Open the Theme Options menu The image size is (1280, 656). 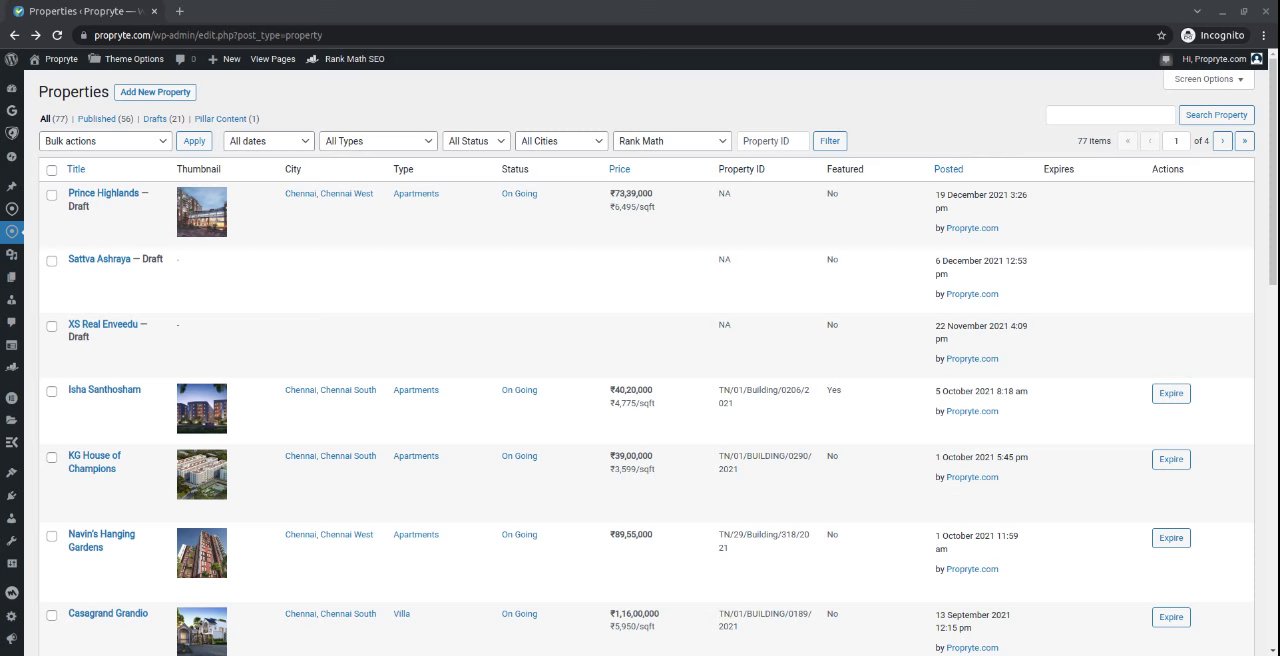pyautogui.click(x=127, y=59)
